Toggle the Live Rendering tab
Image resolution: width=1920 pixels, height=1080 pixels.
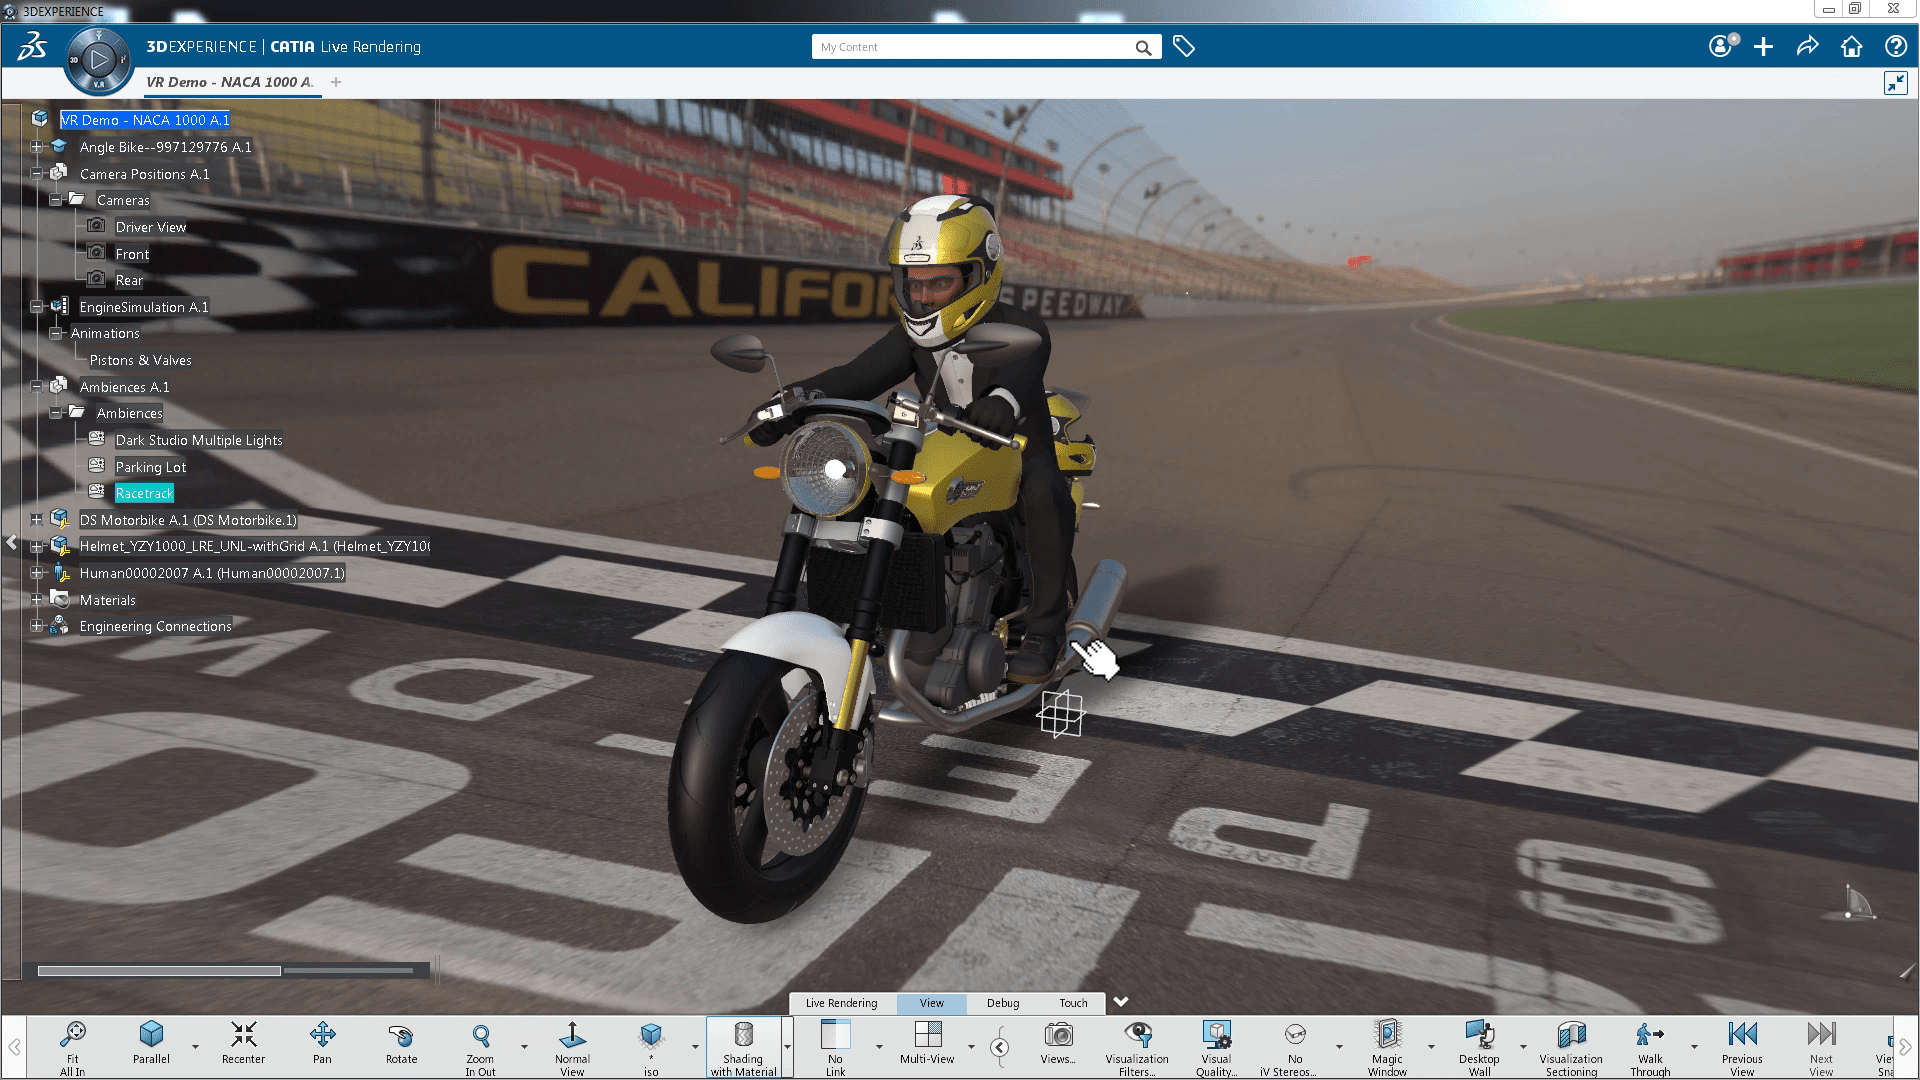pyautogui.click(x=843, y=1004)
